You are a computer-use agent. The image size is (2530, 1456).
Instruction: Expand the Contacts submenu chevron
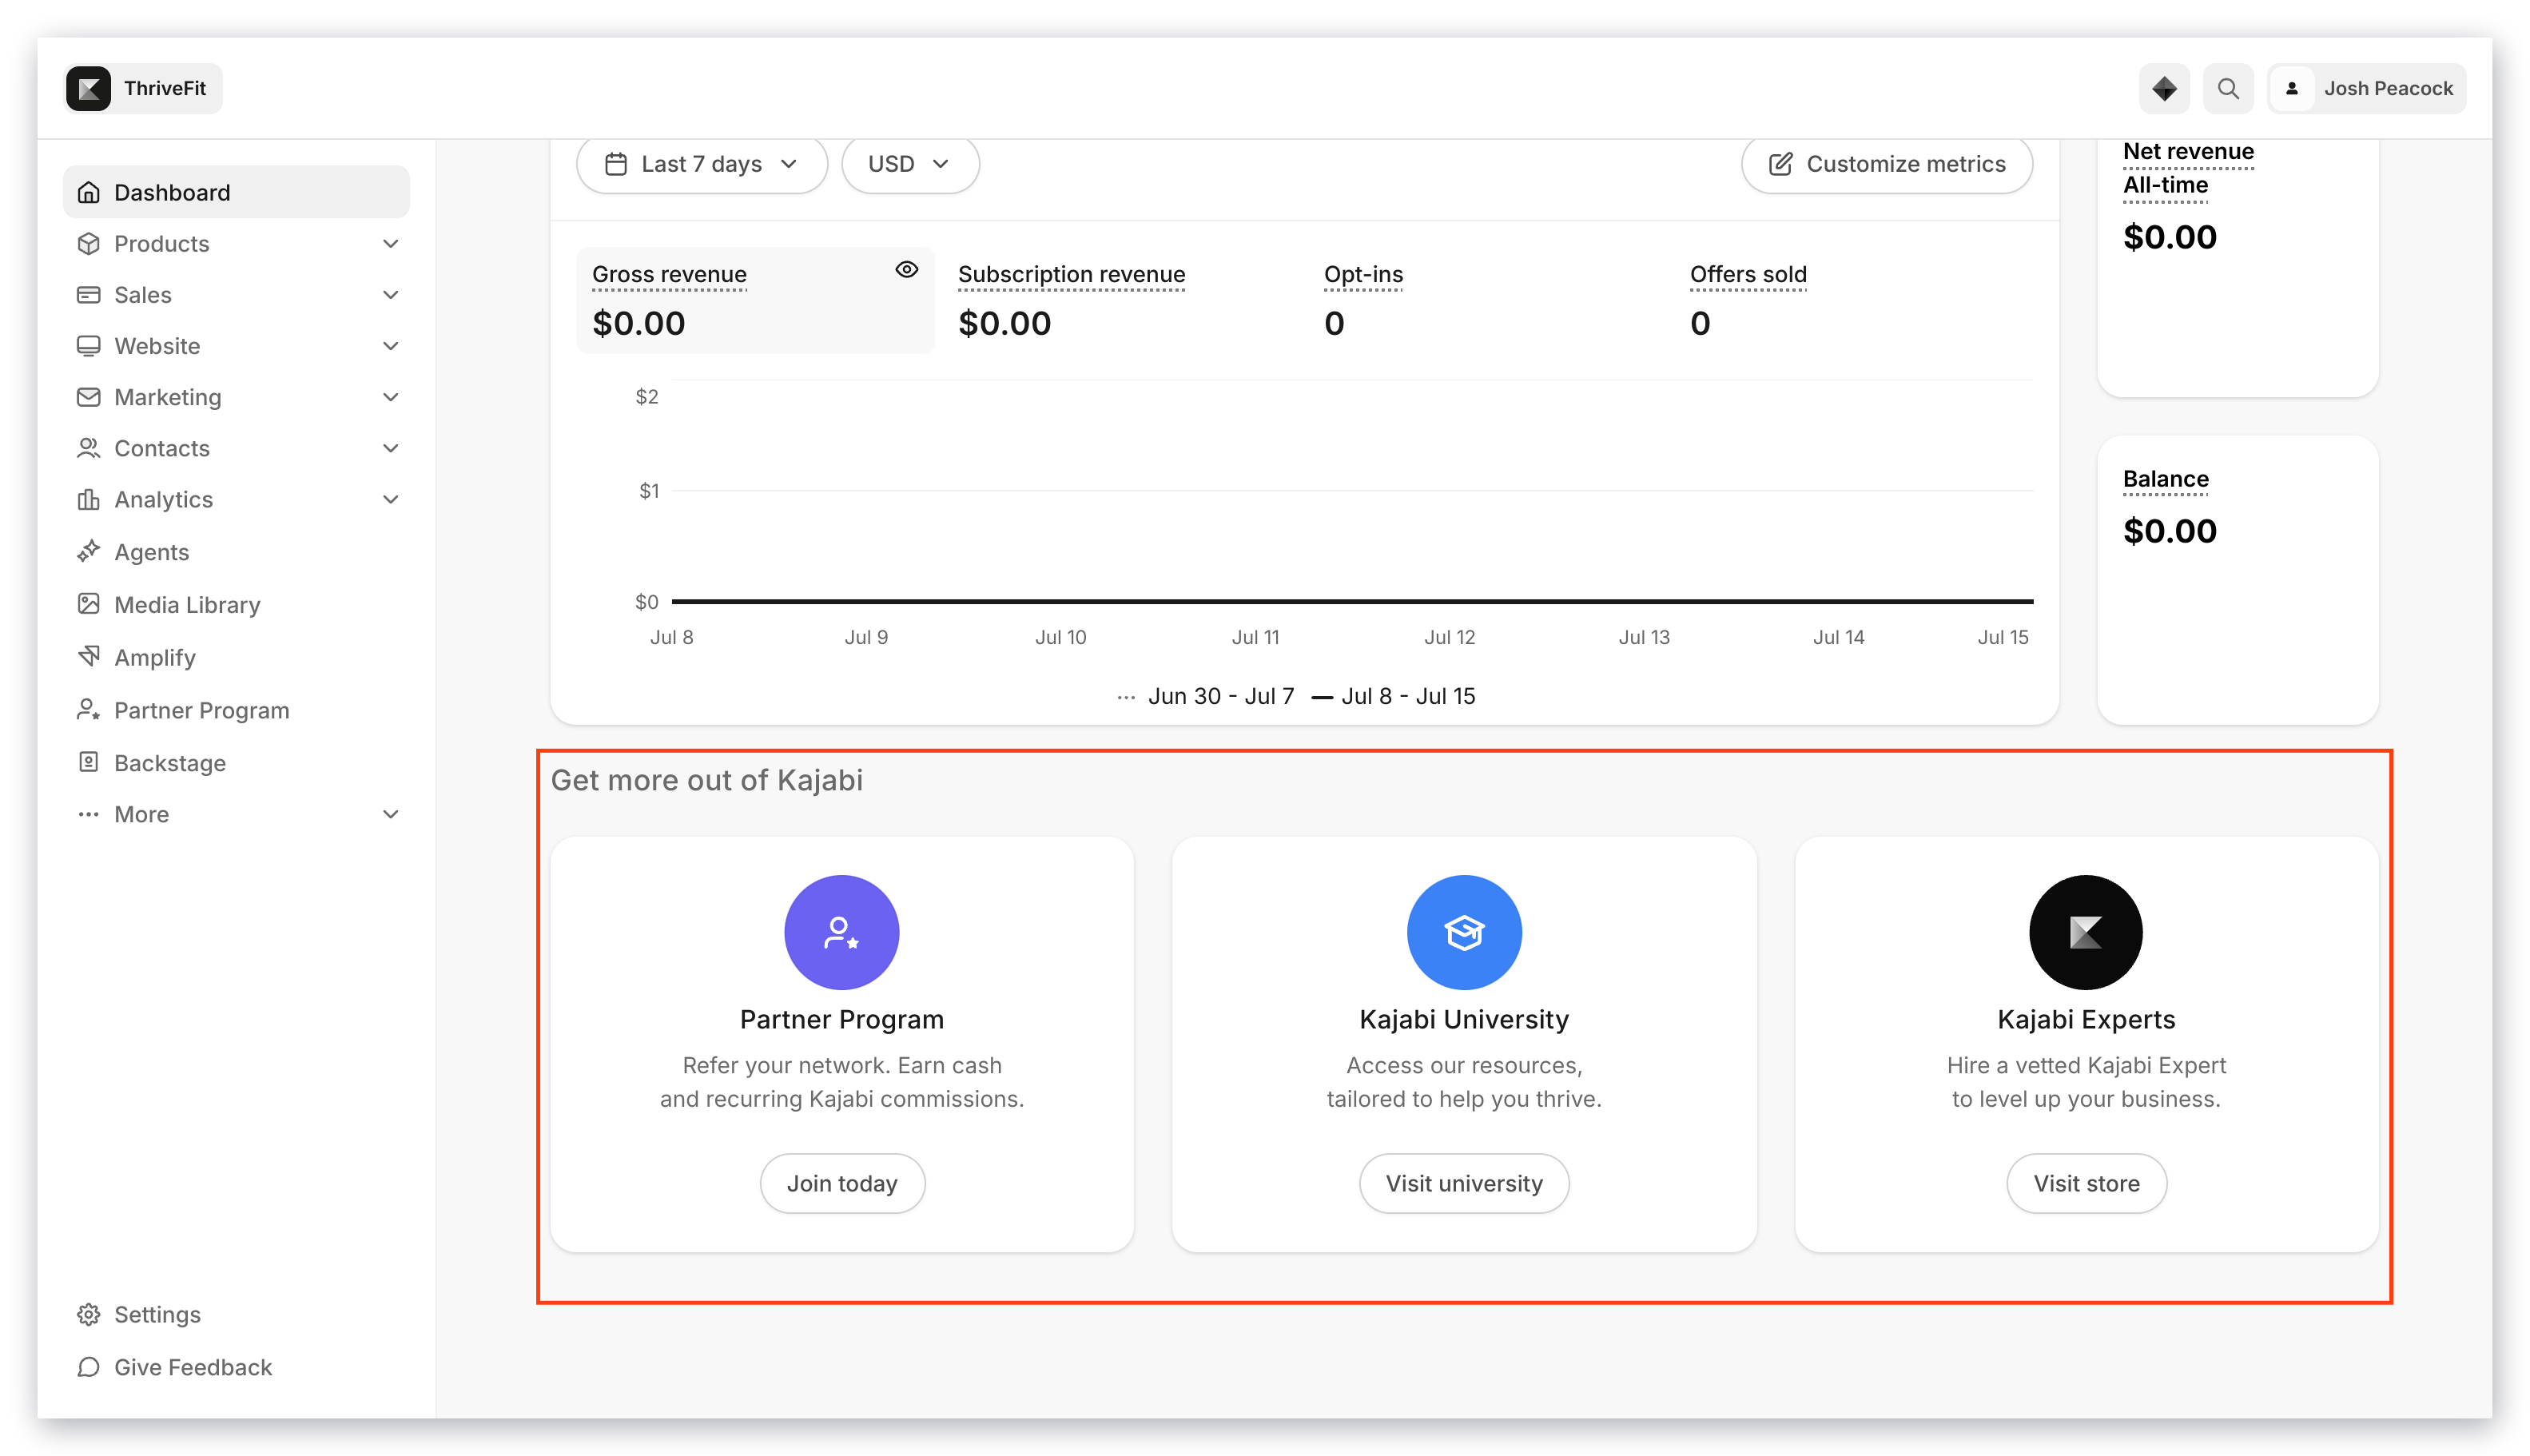(x=391, y=448)
